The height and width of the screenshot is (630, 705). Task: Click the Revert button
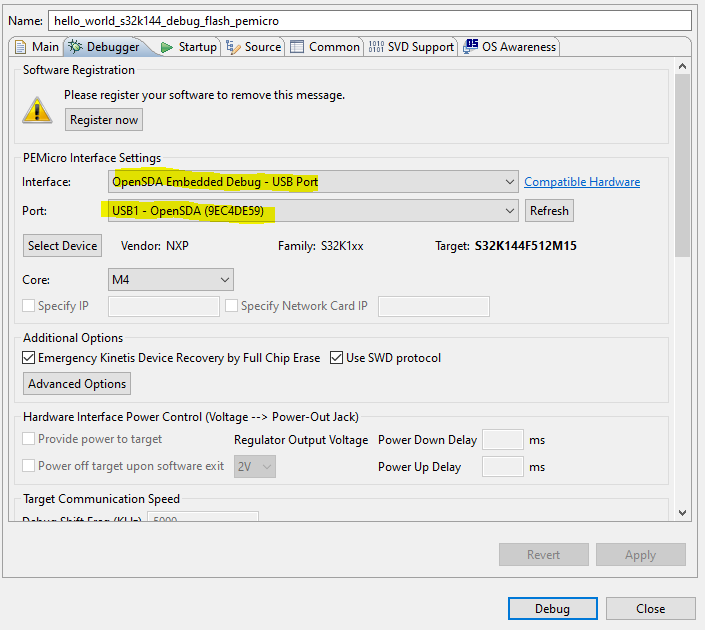click(544, 555)
